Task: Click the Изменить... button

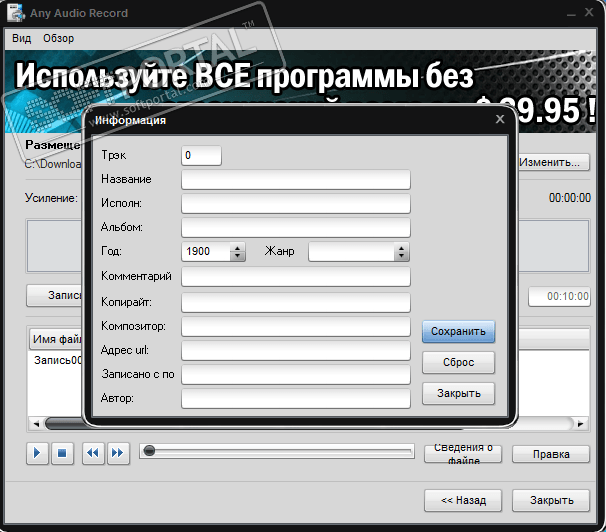Action: tap(553, 162)
